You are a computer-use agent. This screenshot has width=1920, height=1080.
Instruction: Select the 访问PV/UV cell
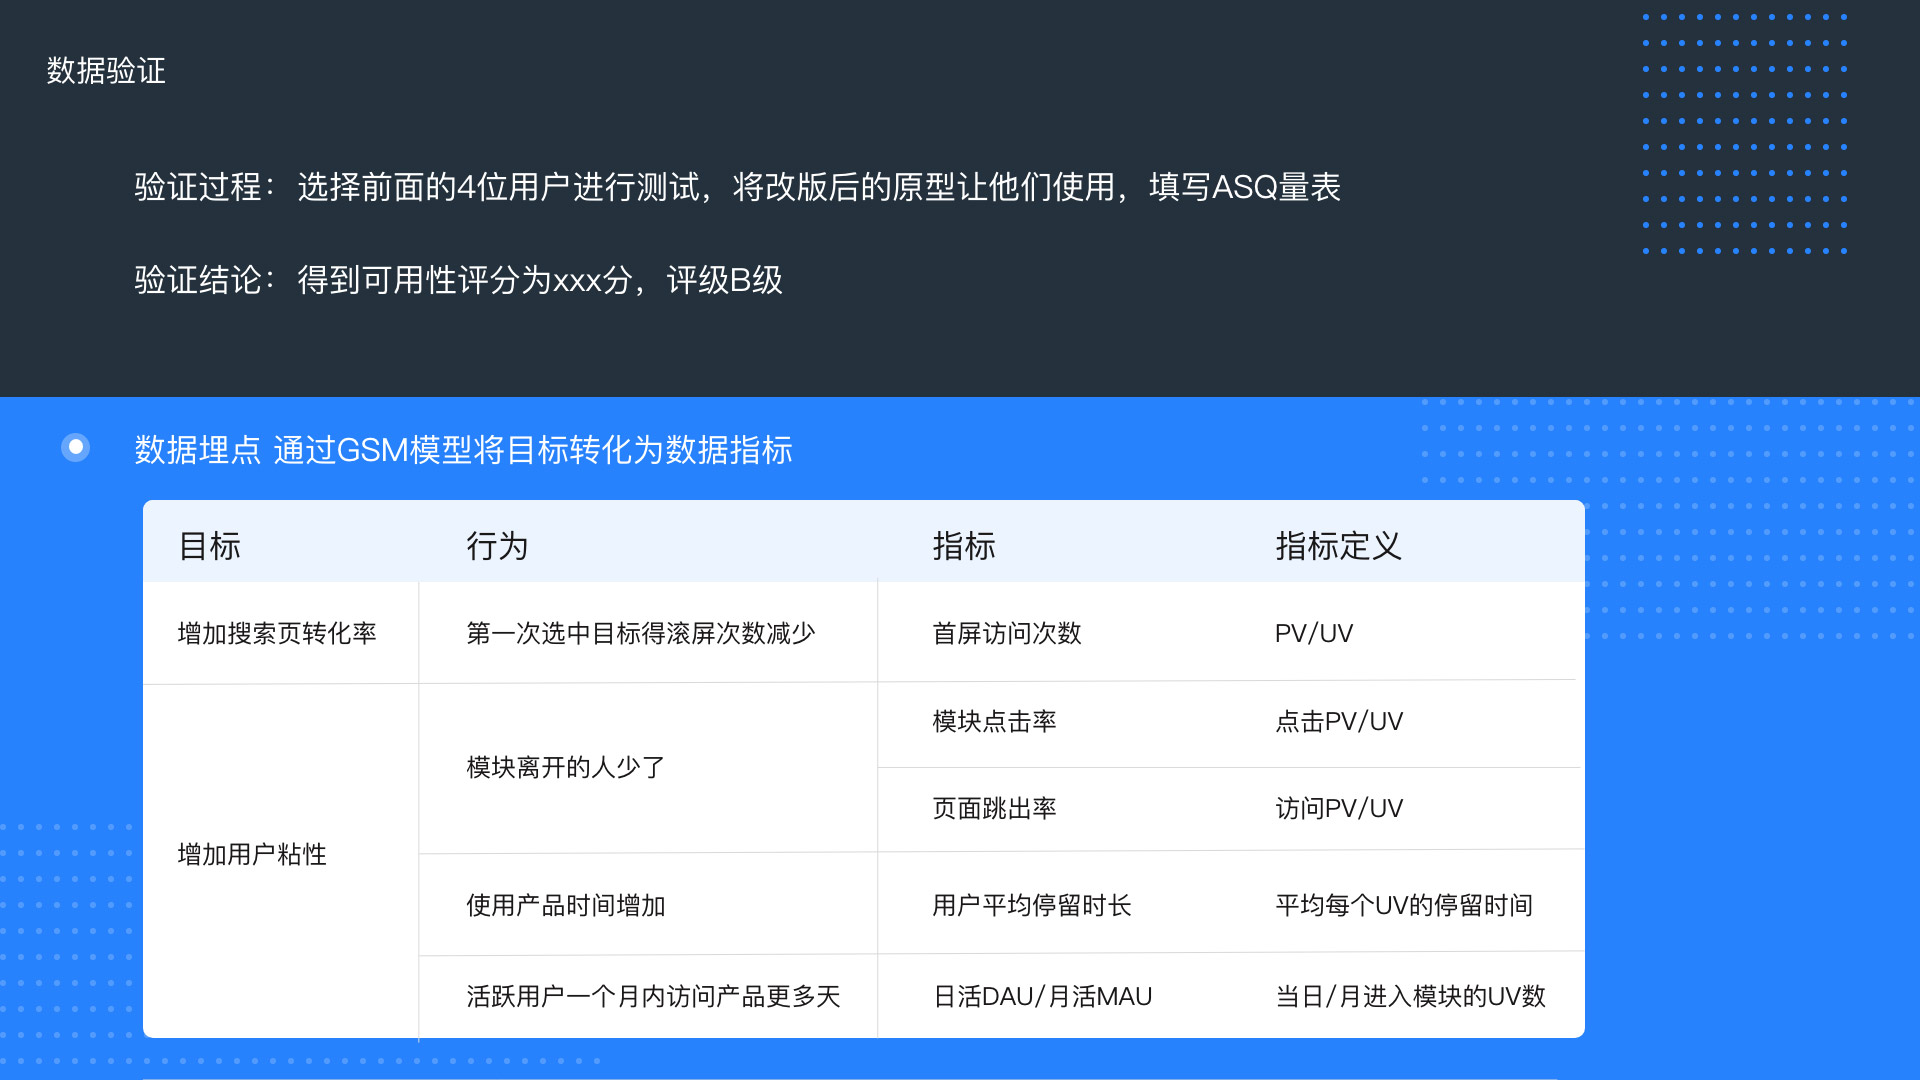click(x=1339, y=808)
